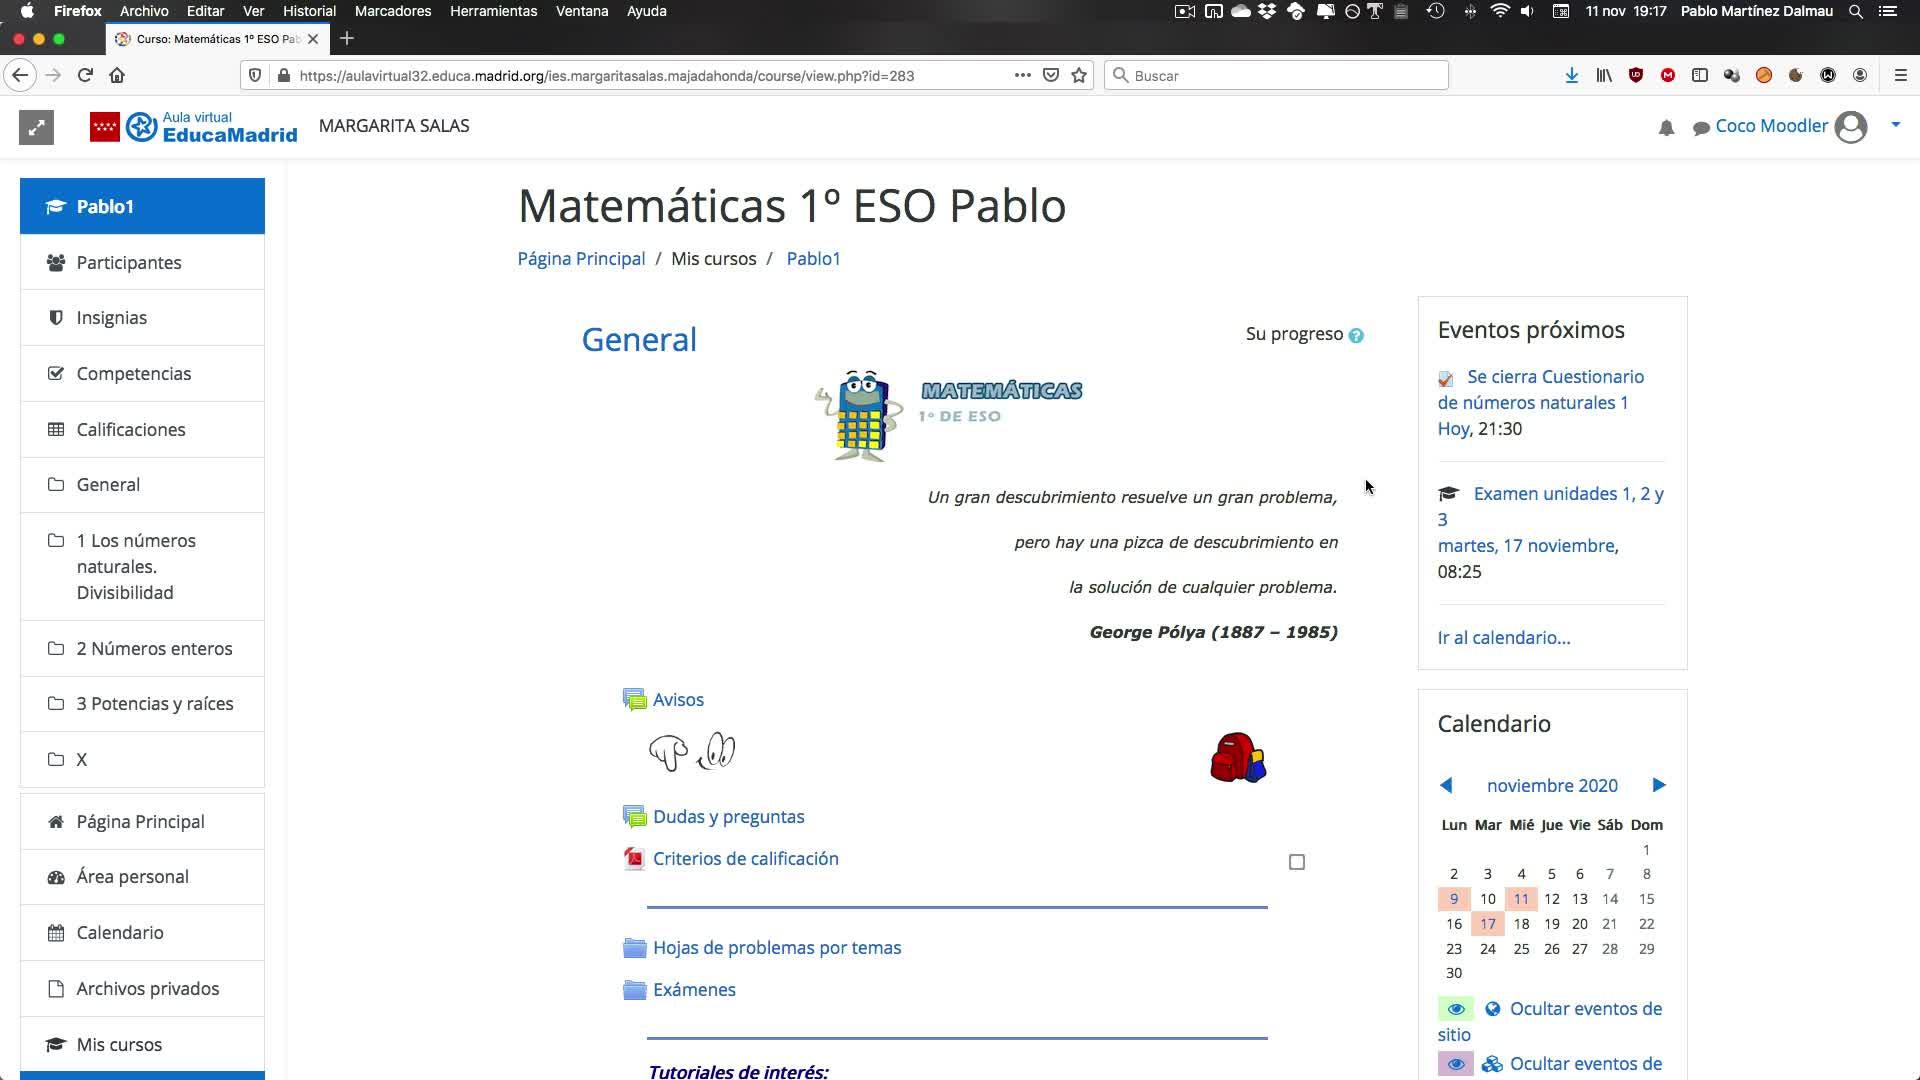This screenshot has width=1920, height=1080.
Task: Toggle purple eye to hide category events
Action: click(1455, 1064)
